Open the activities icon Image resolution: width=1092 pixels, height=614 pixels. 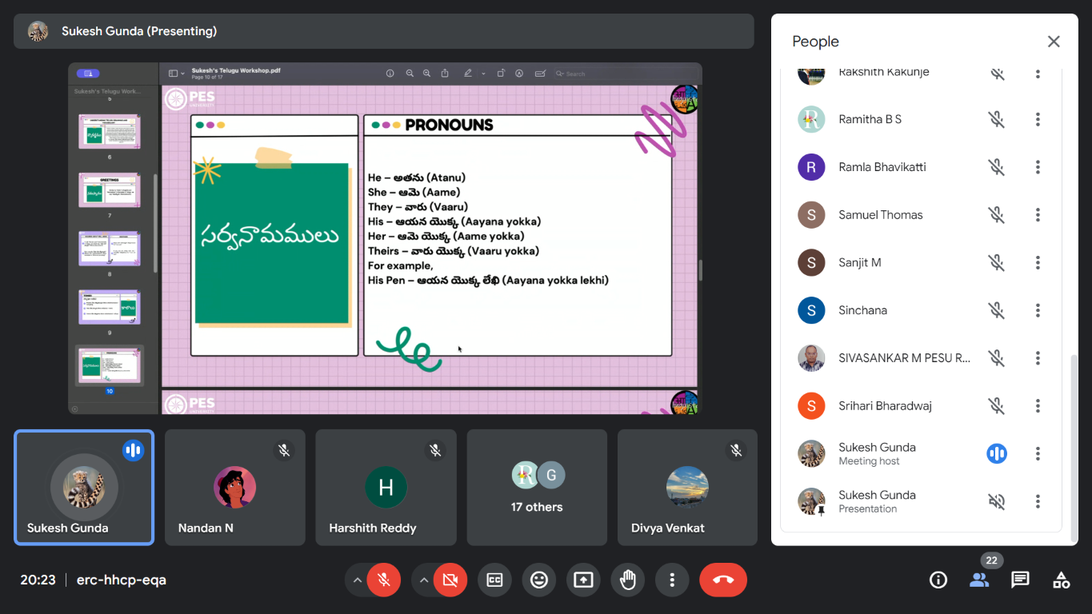point(1061,580)
